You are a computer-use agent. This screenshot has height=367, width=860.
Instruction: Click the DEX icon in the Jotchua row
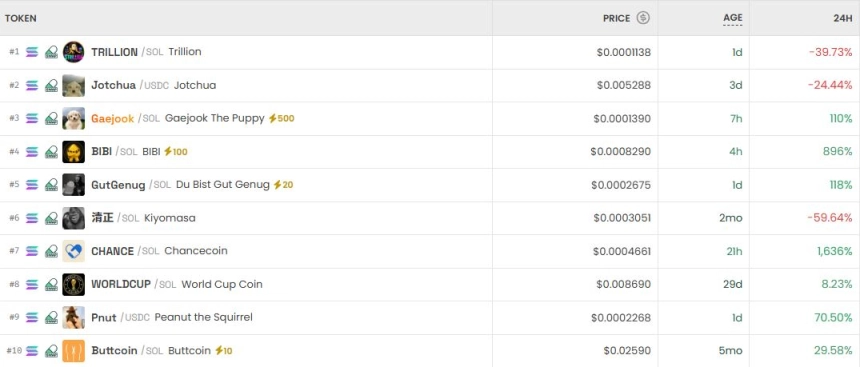tap(52, 86)
